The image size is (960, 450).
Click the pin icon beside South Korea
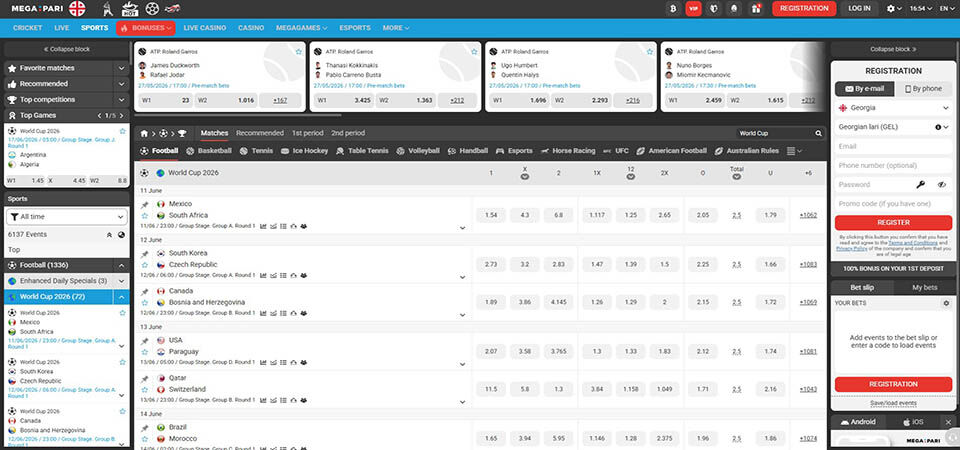click(x=145, y=254)
